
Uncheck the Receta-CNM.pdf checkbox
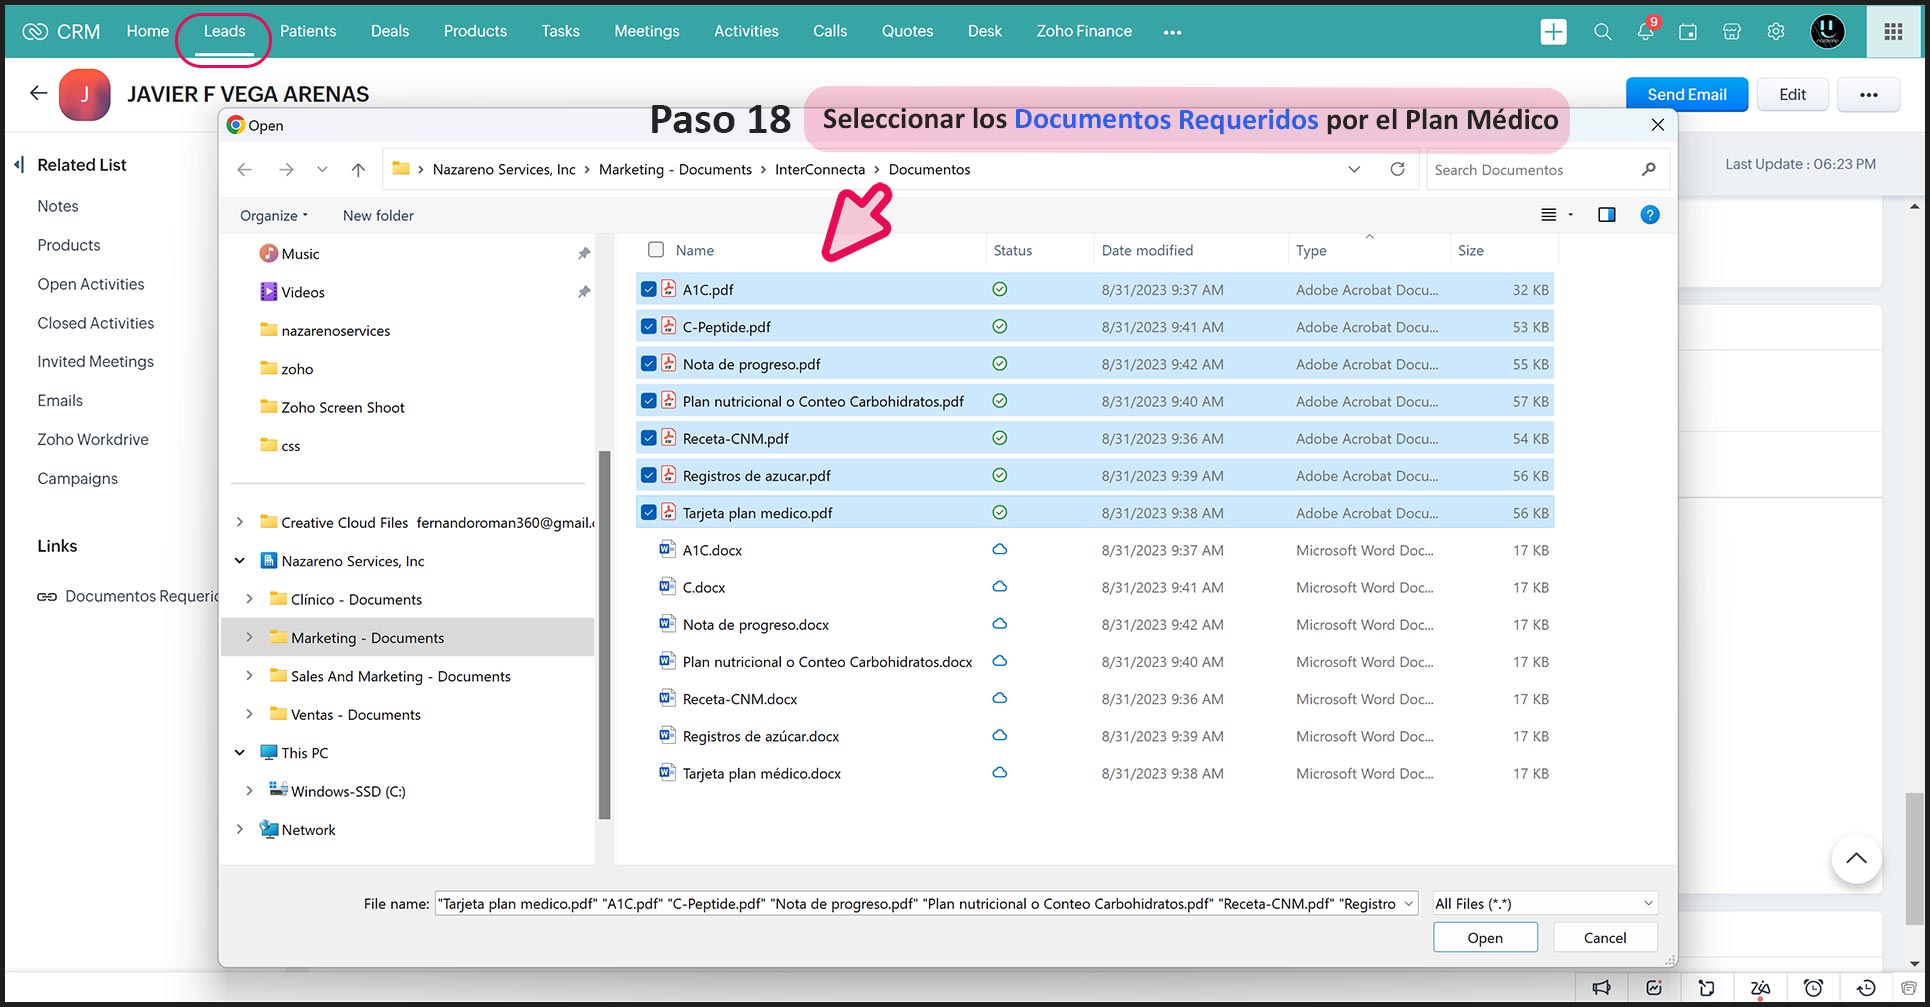click(649, 439)
